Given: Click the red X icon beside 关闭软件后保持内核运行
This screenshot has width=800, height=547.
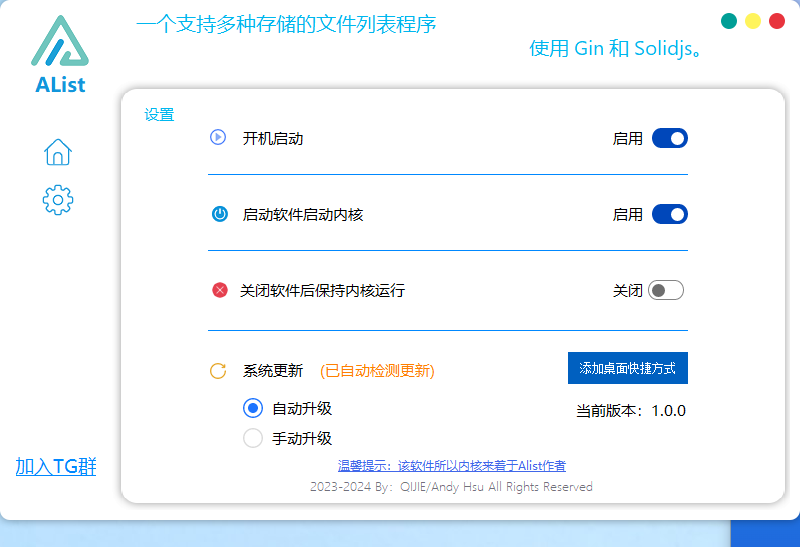Looking at the screenshot, I should coord(220,290).
